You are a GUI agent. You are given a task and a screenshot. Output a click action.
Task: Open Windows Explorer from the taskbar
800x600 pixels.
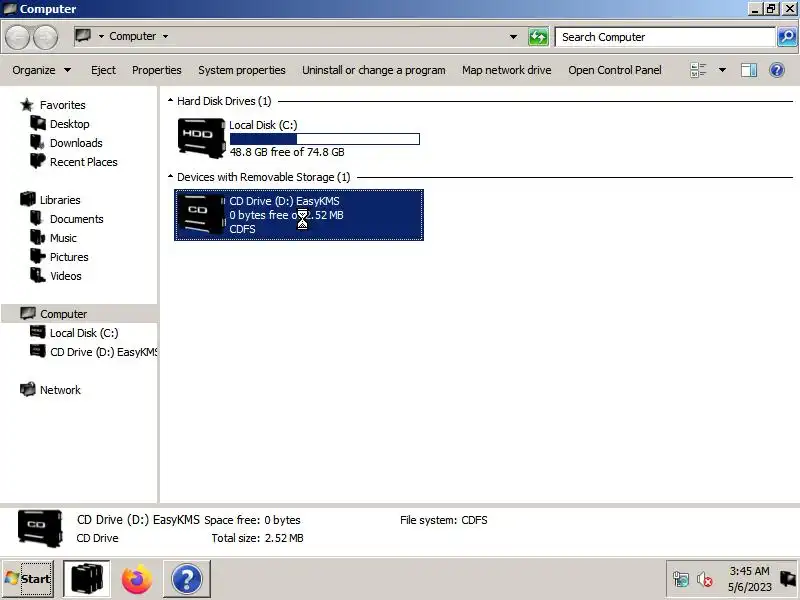pos(87,579)
